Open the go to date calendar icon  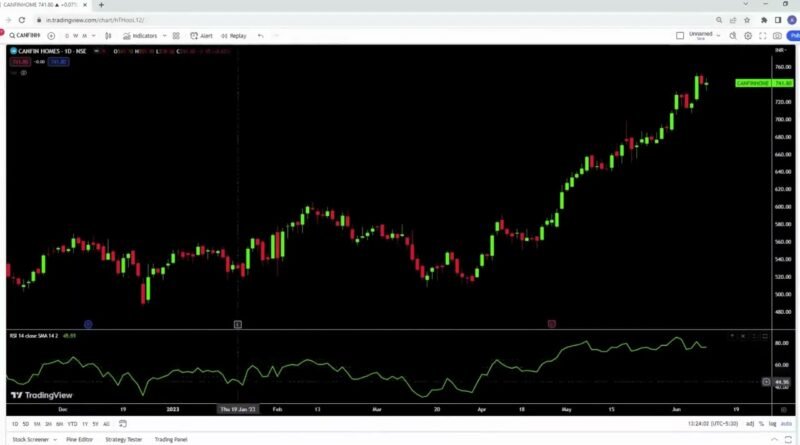tap(122, 424)
